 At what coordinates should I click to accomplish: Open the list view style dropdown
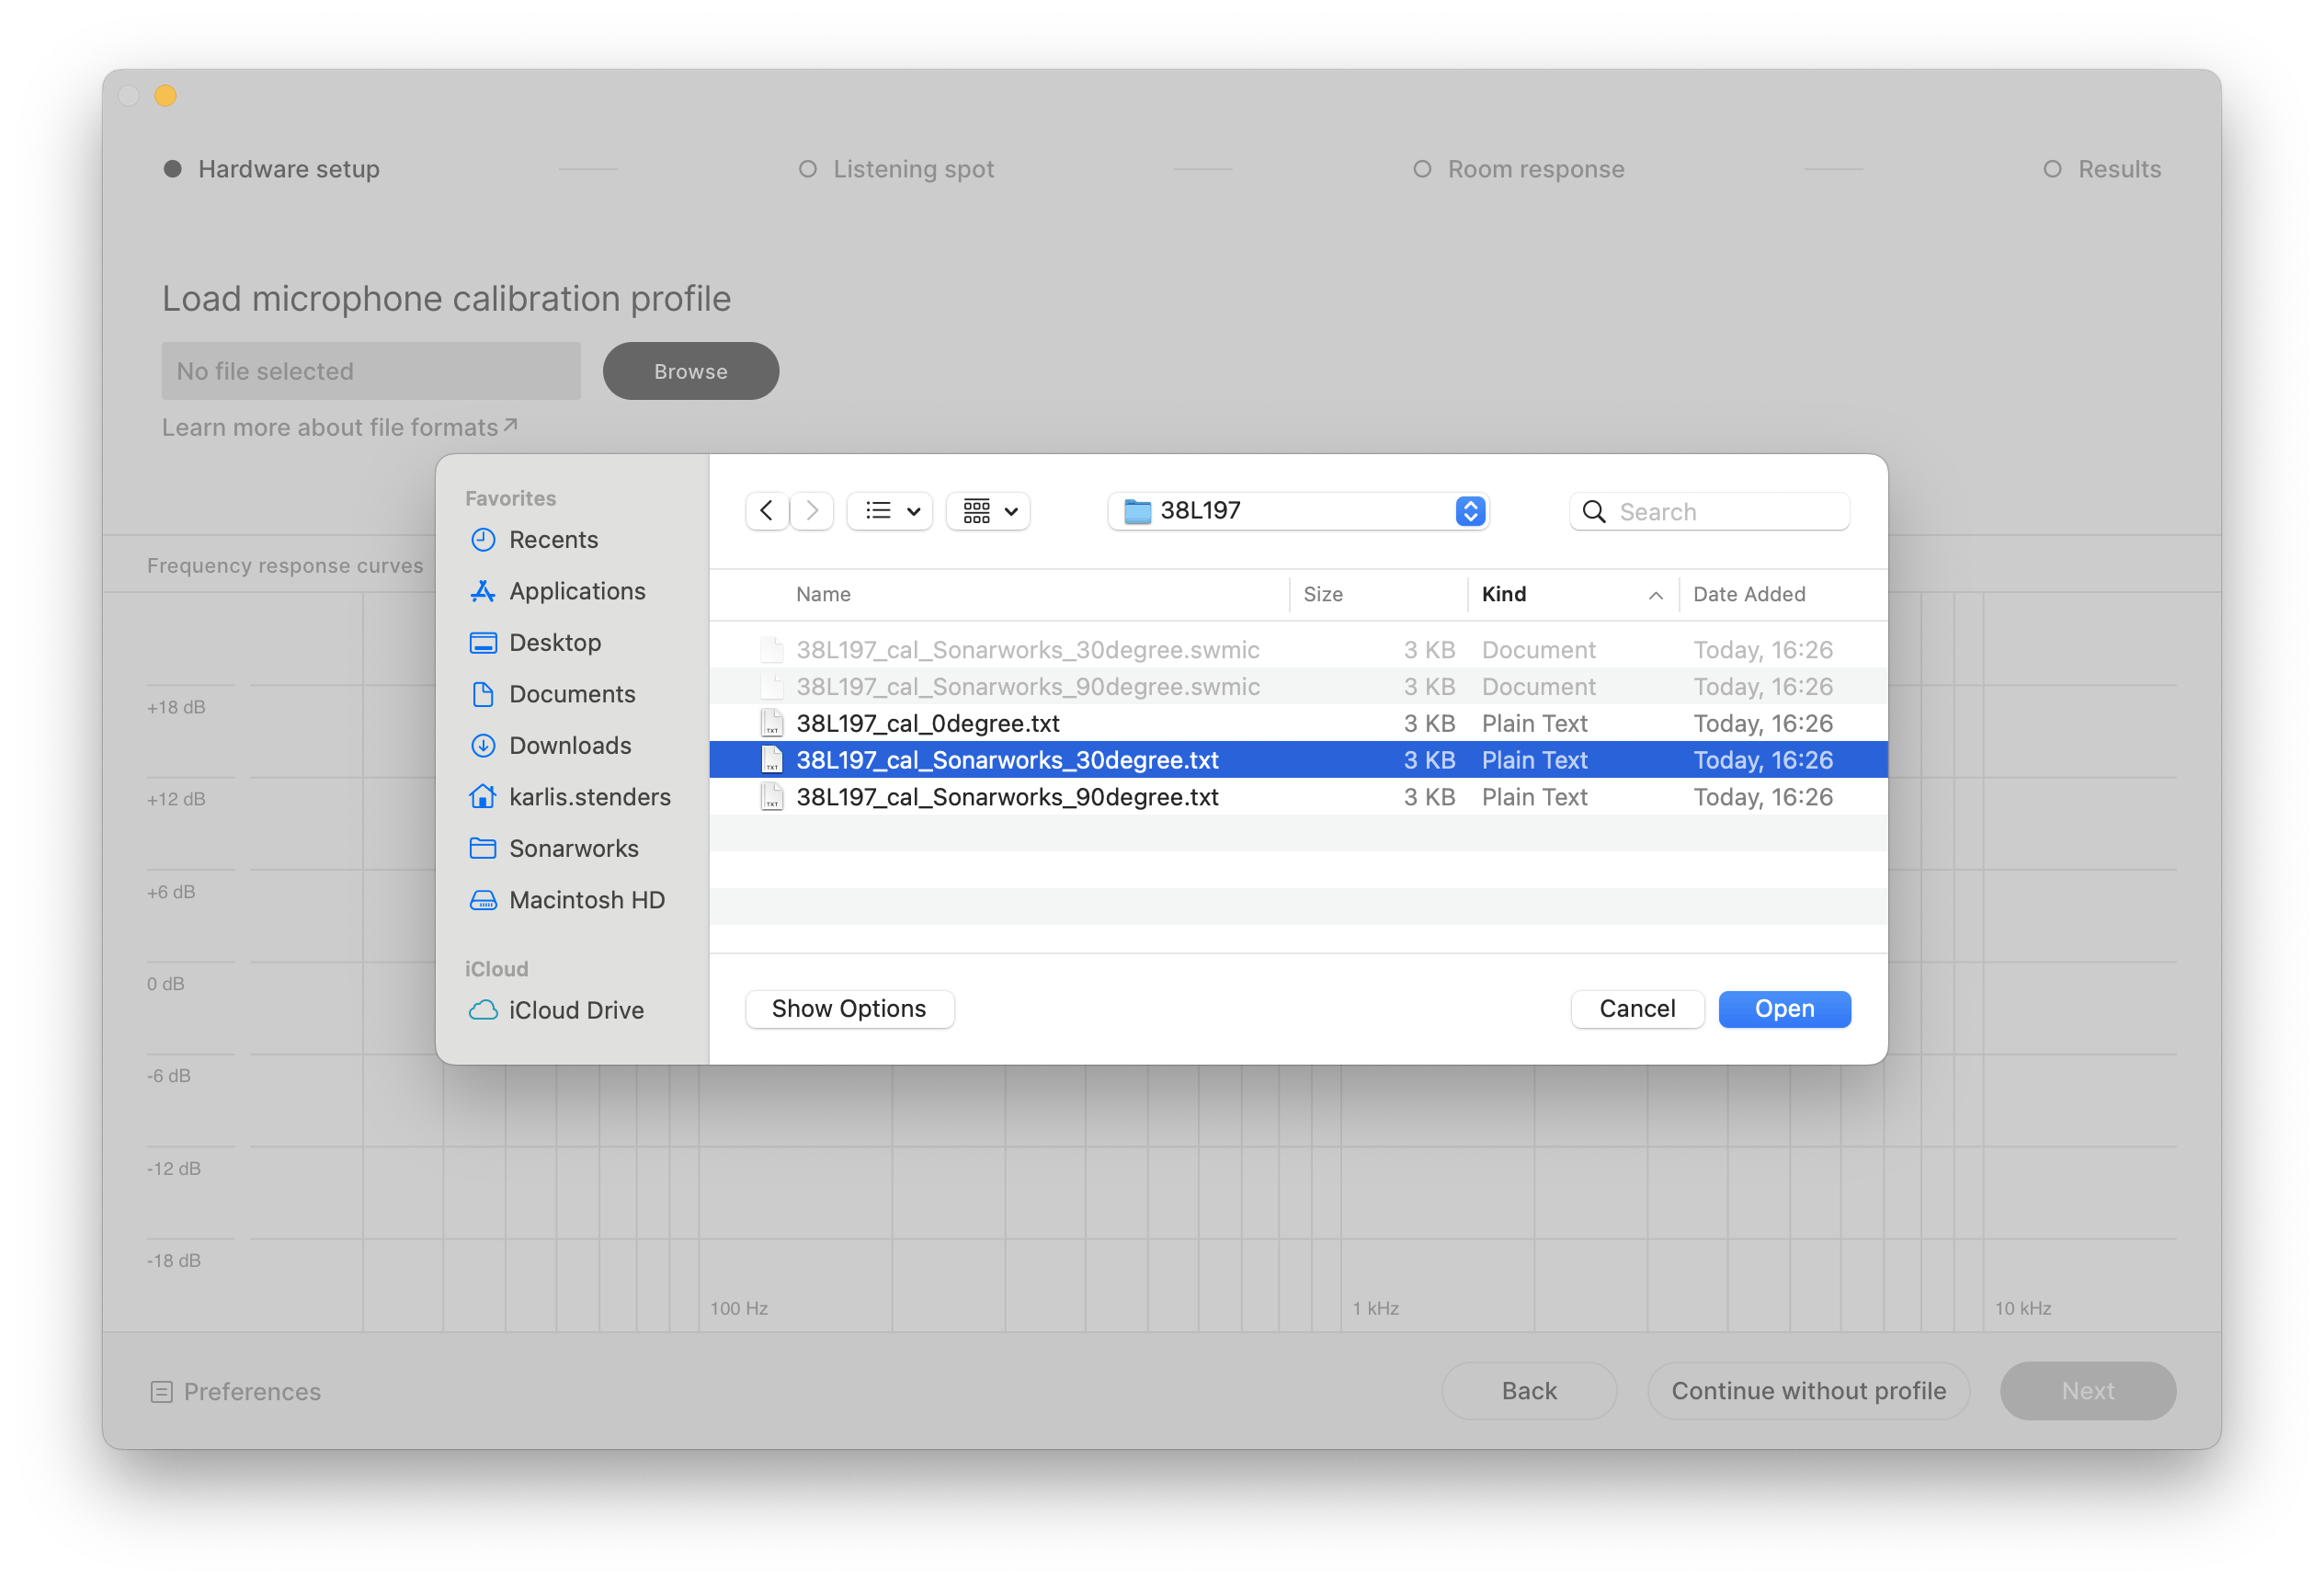890,511
